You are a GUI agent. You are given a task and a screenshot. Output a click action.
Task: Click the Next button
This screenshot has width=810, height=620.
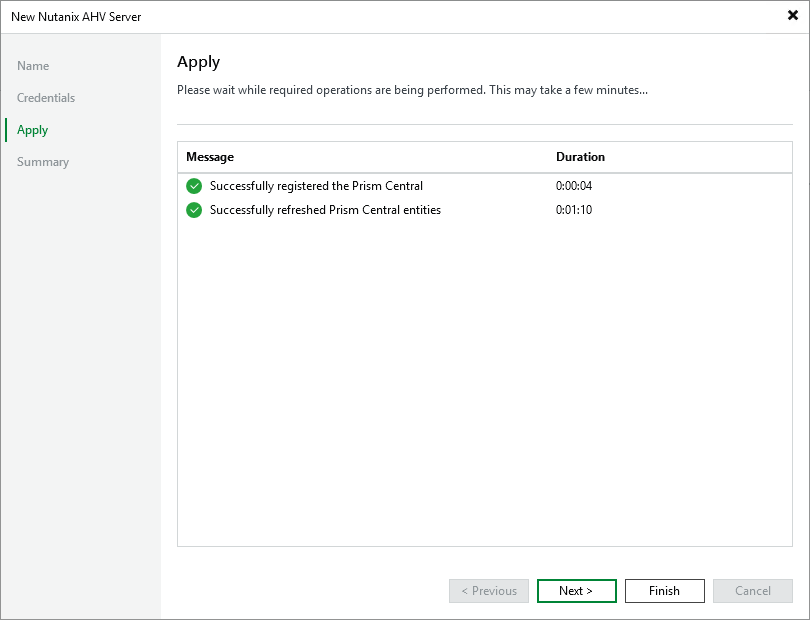(576, 590)
